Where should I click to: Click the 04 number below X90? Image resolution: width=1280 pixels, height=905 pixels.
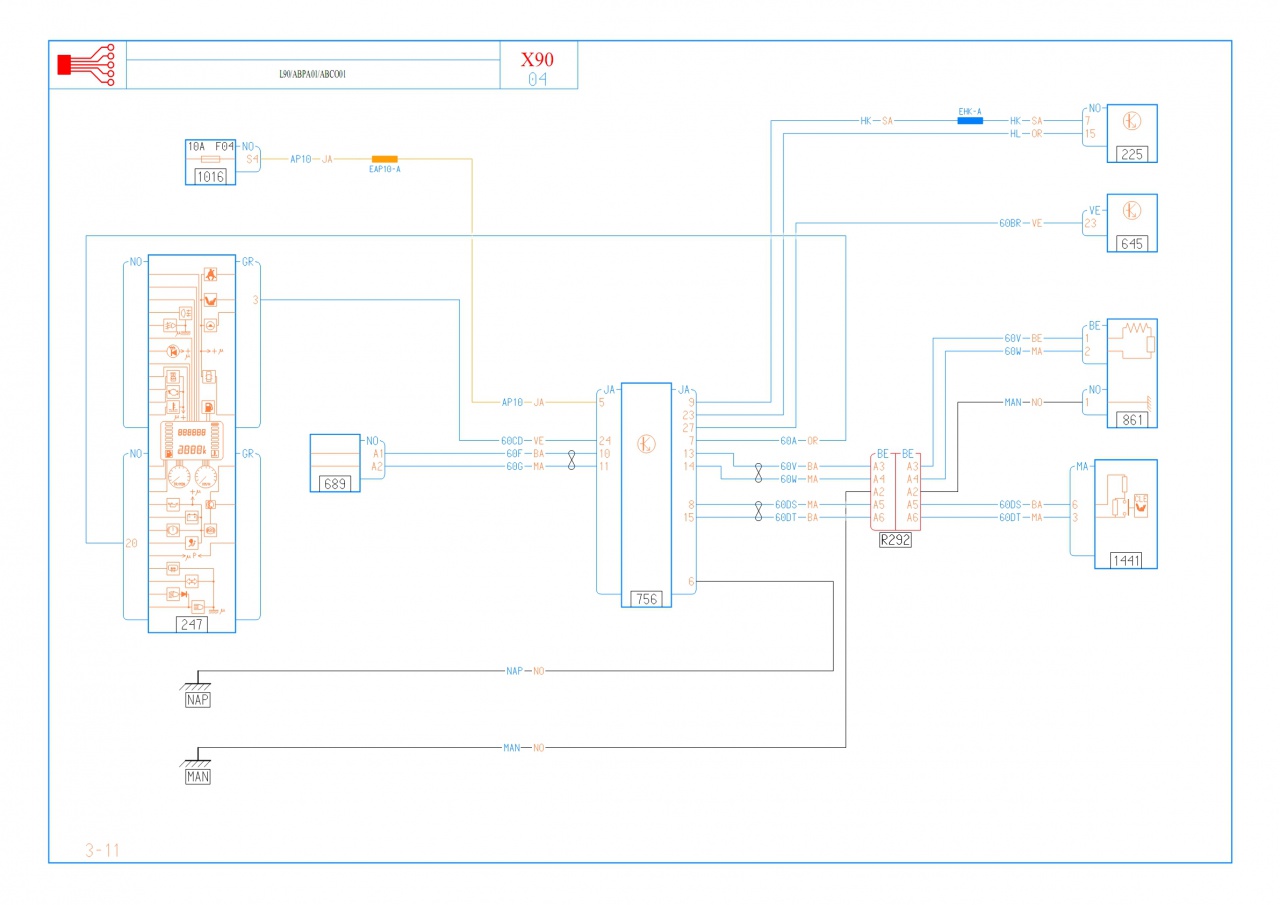[x=537, y=79]
